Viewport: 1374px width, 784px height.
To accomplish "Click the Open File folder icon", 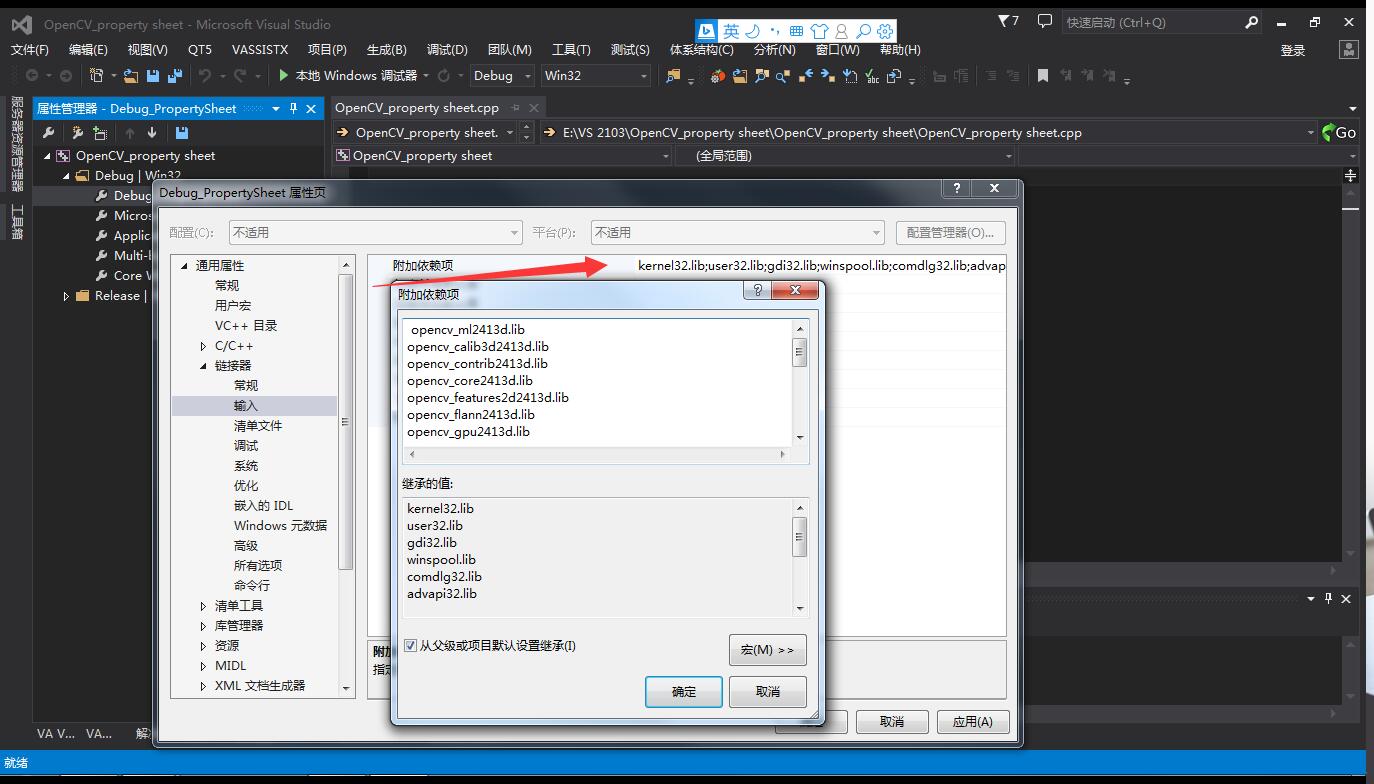I will click(131, 76).
